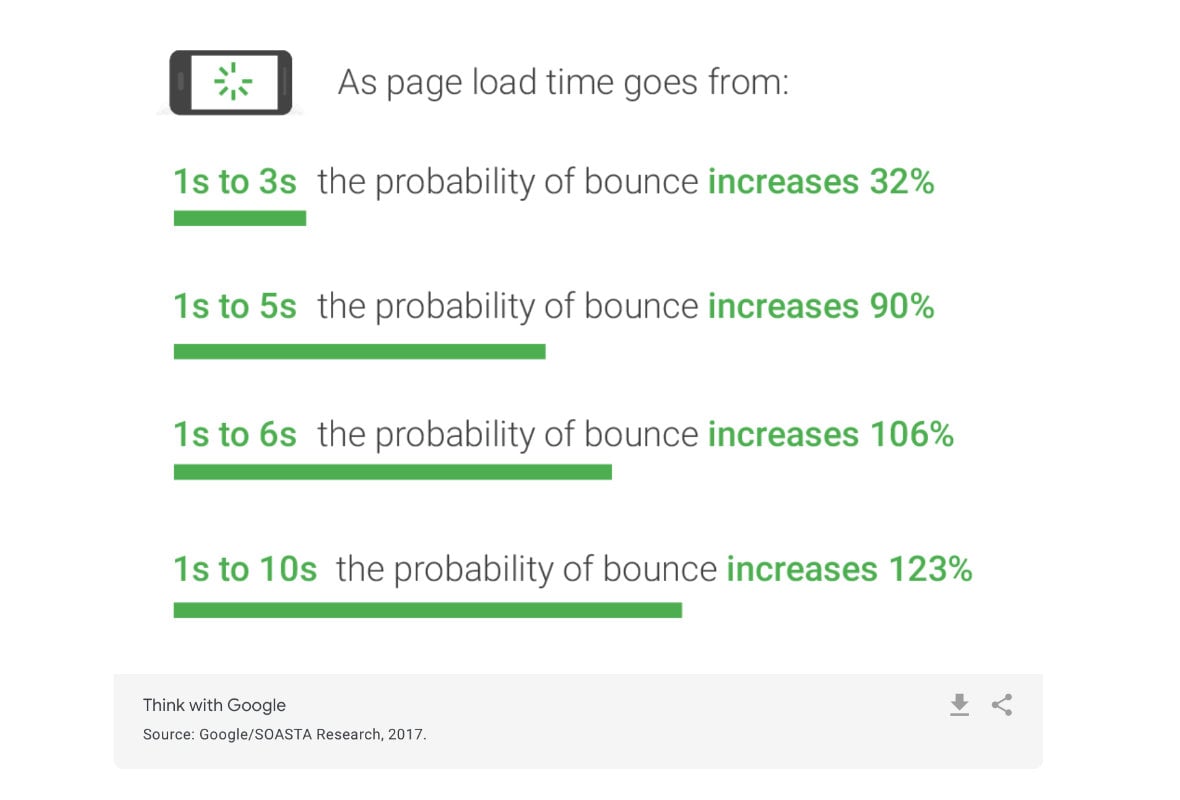Viewport: 1180px width, 800px height.
Task: Click "the probability of bounce" in 1s to 3s row
Action: click(x=508, y=182)
